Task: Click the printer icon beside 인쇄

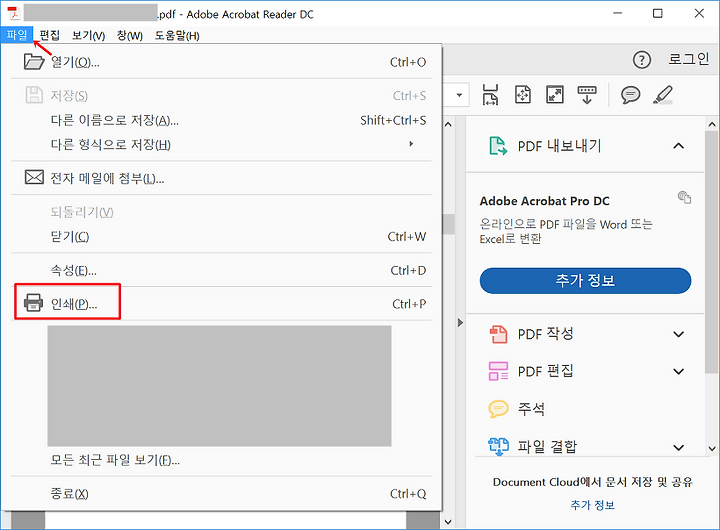Action: (33, 303)
